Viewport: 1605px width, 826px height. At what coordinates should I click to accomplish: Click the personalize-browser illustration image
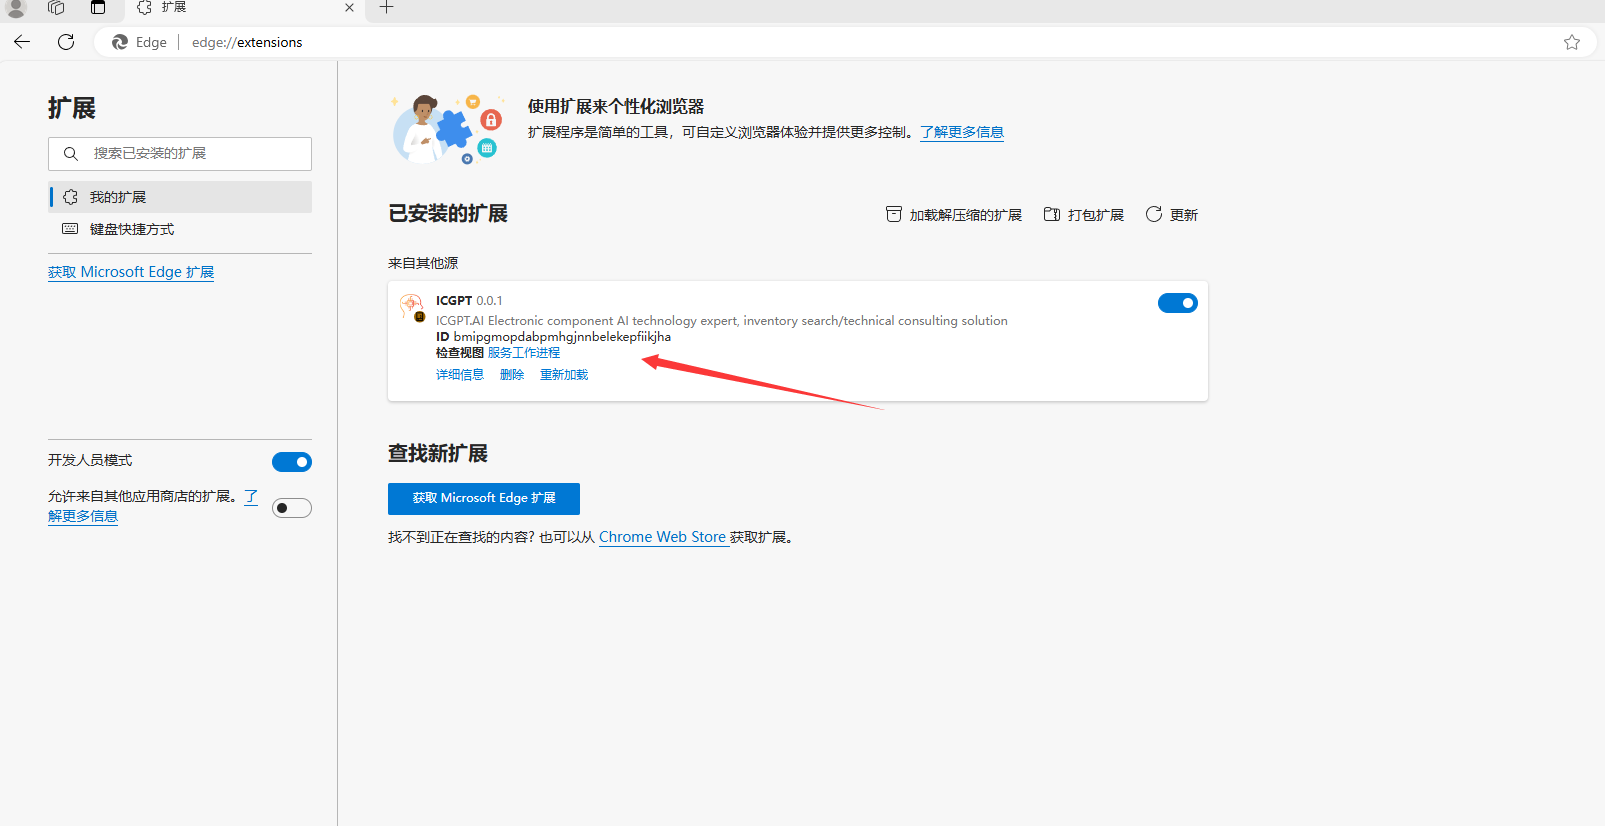(447, 129)
